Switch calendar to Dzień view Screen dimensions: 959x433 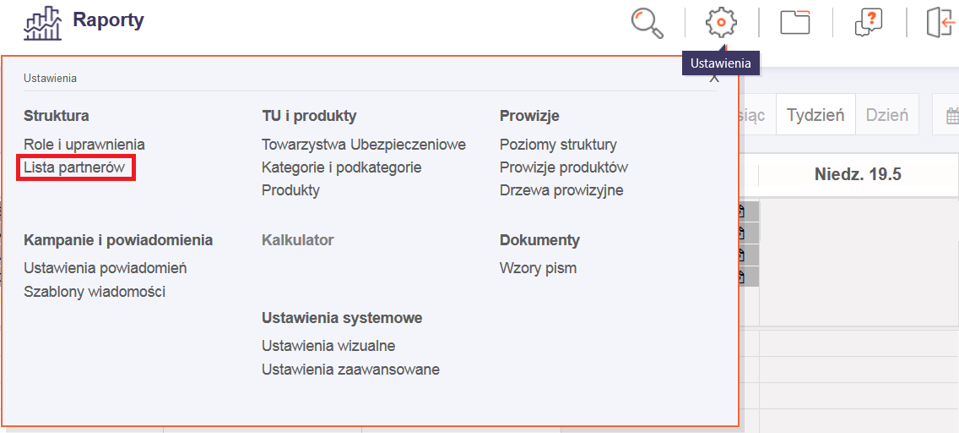(886, 114)
